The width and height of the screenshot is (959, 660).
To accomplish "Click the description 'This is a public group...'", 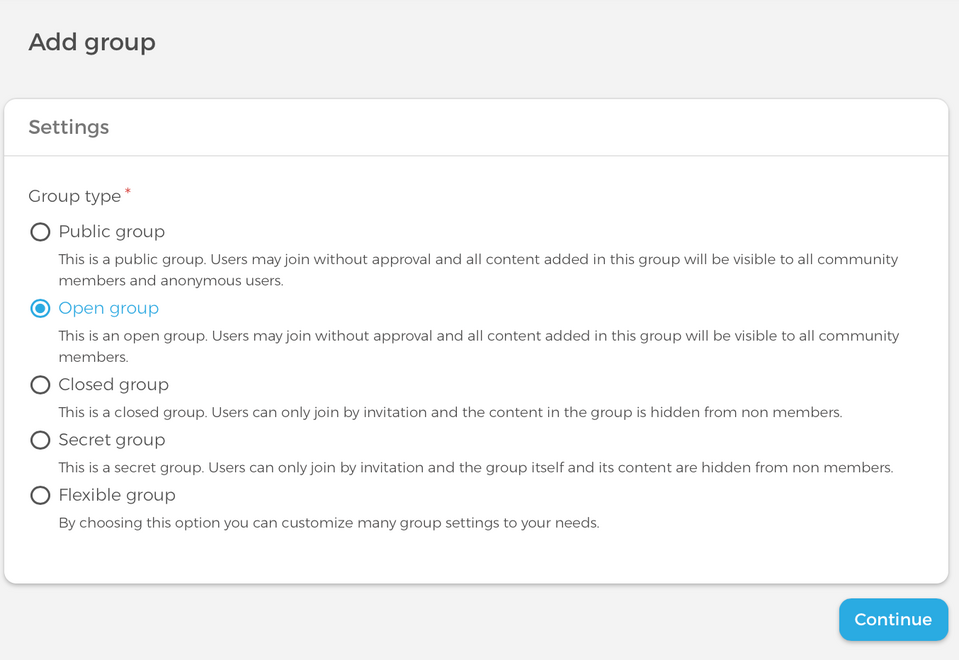I will coord(478,270).
